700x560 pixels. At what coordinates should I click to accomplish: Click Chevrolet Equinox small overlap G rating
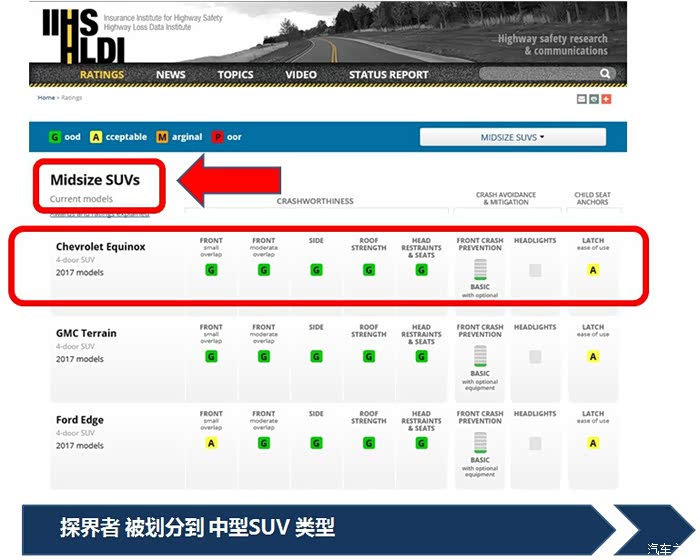point(211,270)
